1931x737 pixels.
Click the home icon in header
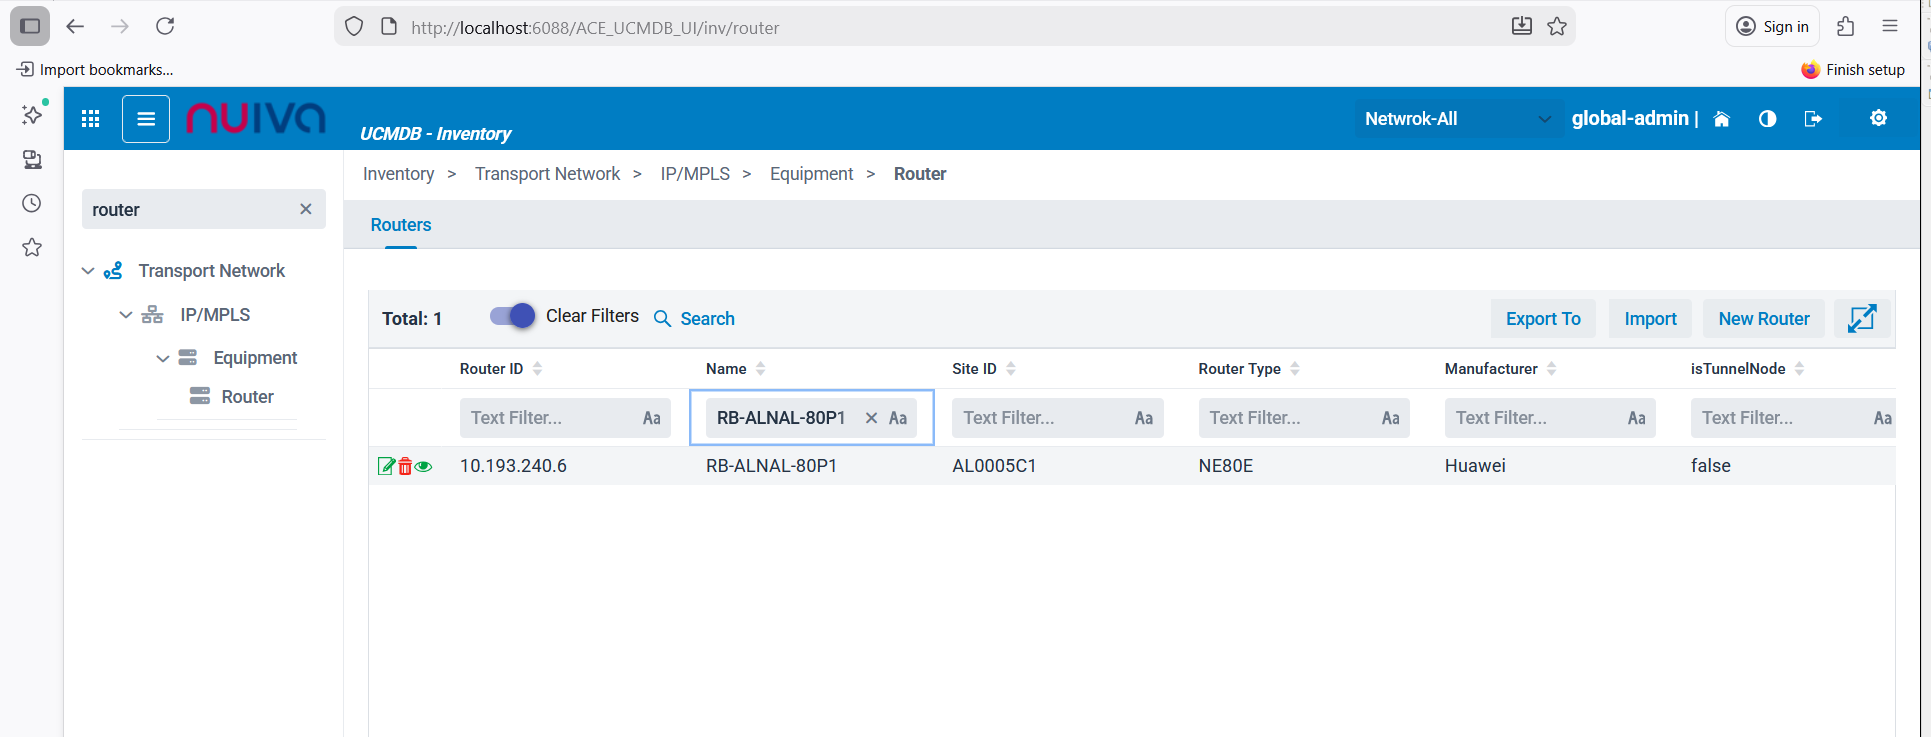(1721, 119)
